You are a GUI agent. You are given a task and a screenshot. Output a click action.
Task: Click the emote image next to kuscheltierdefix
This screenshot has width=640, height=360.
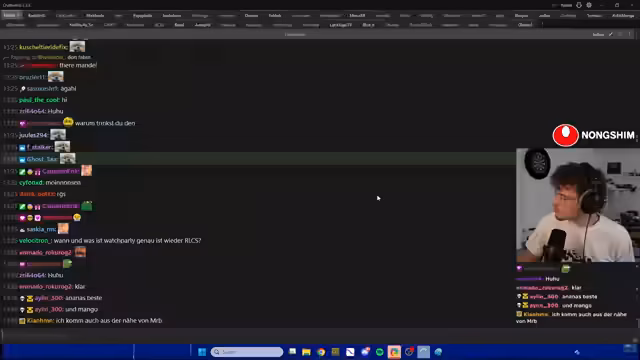(x=77, y=47)
